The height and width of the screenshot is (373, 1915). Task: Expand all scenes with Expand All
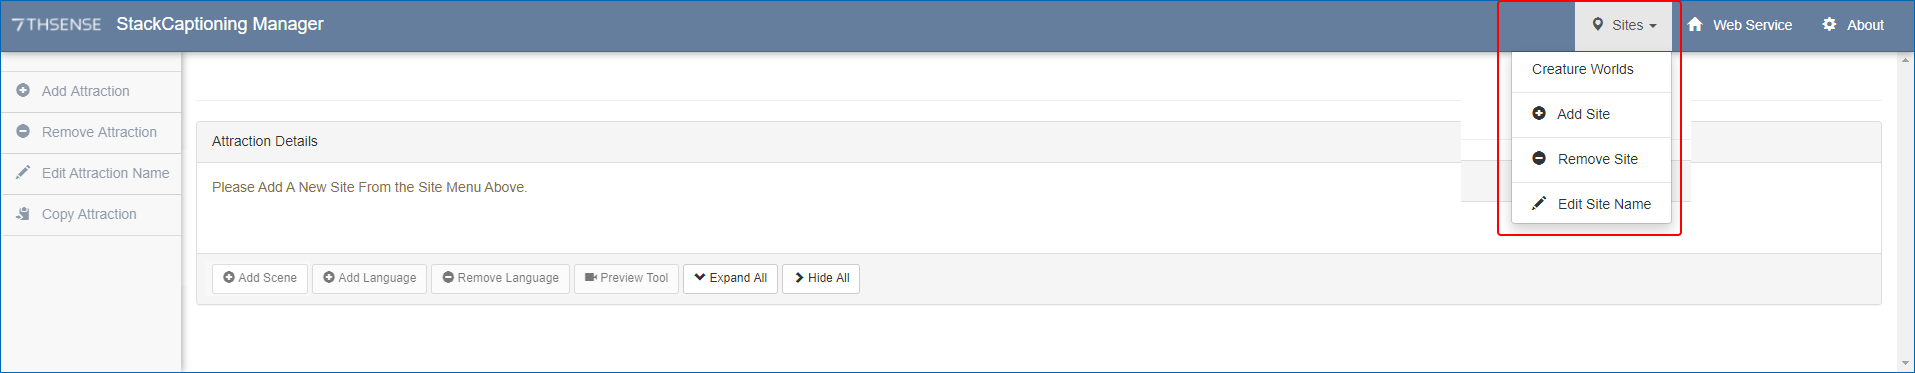(730, 278)
